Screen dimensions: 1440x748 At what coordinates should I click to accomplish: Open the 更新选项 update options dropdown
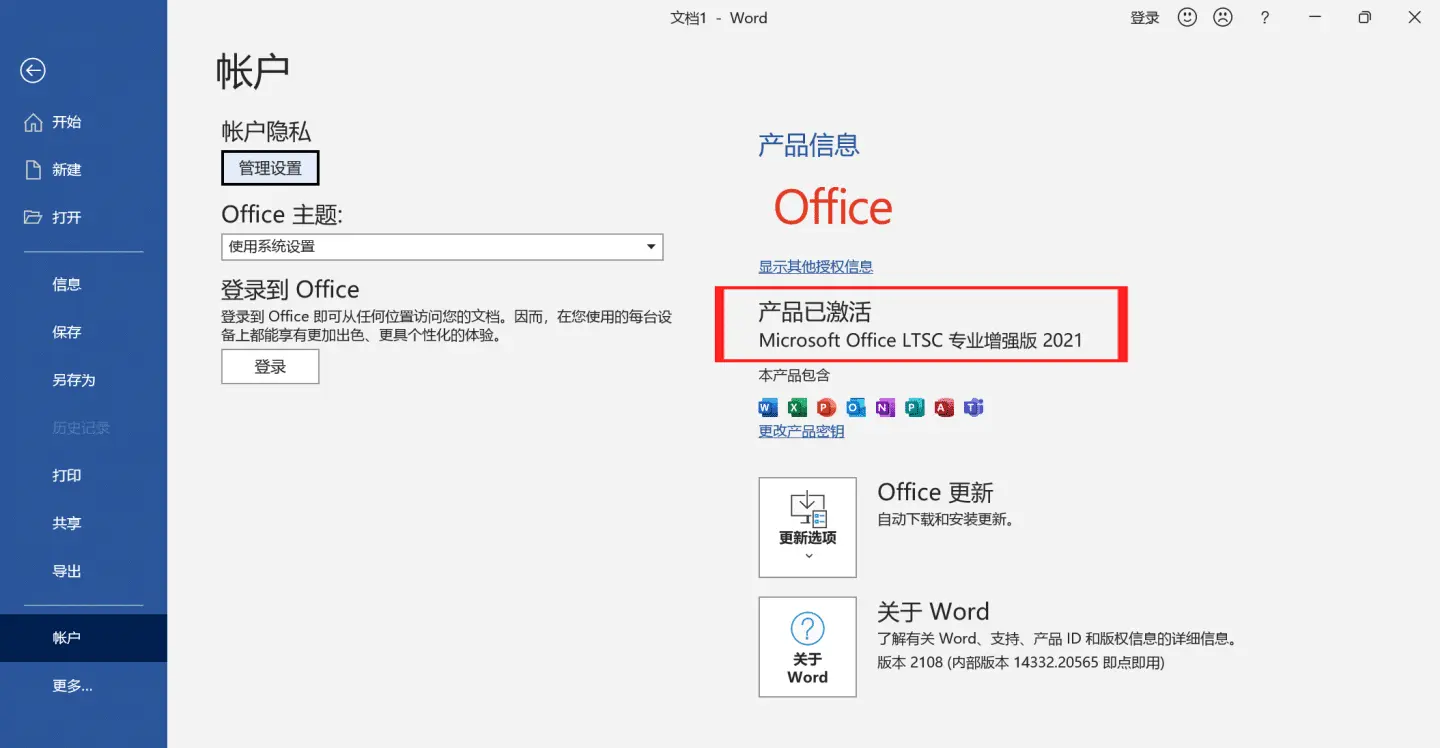pos(807,527)
